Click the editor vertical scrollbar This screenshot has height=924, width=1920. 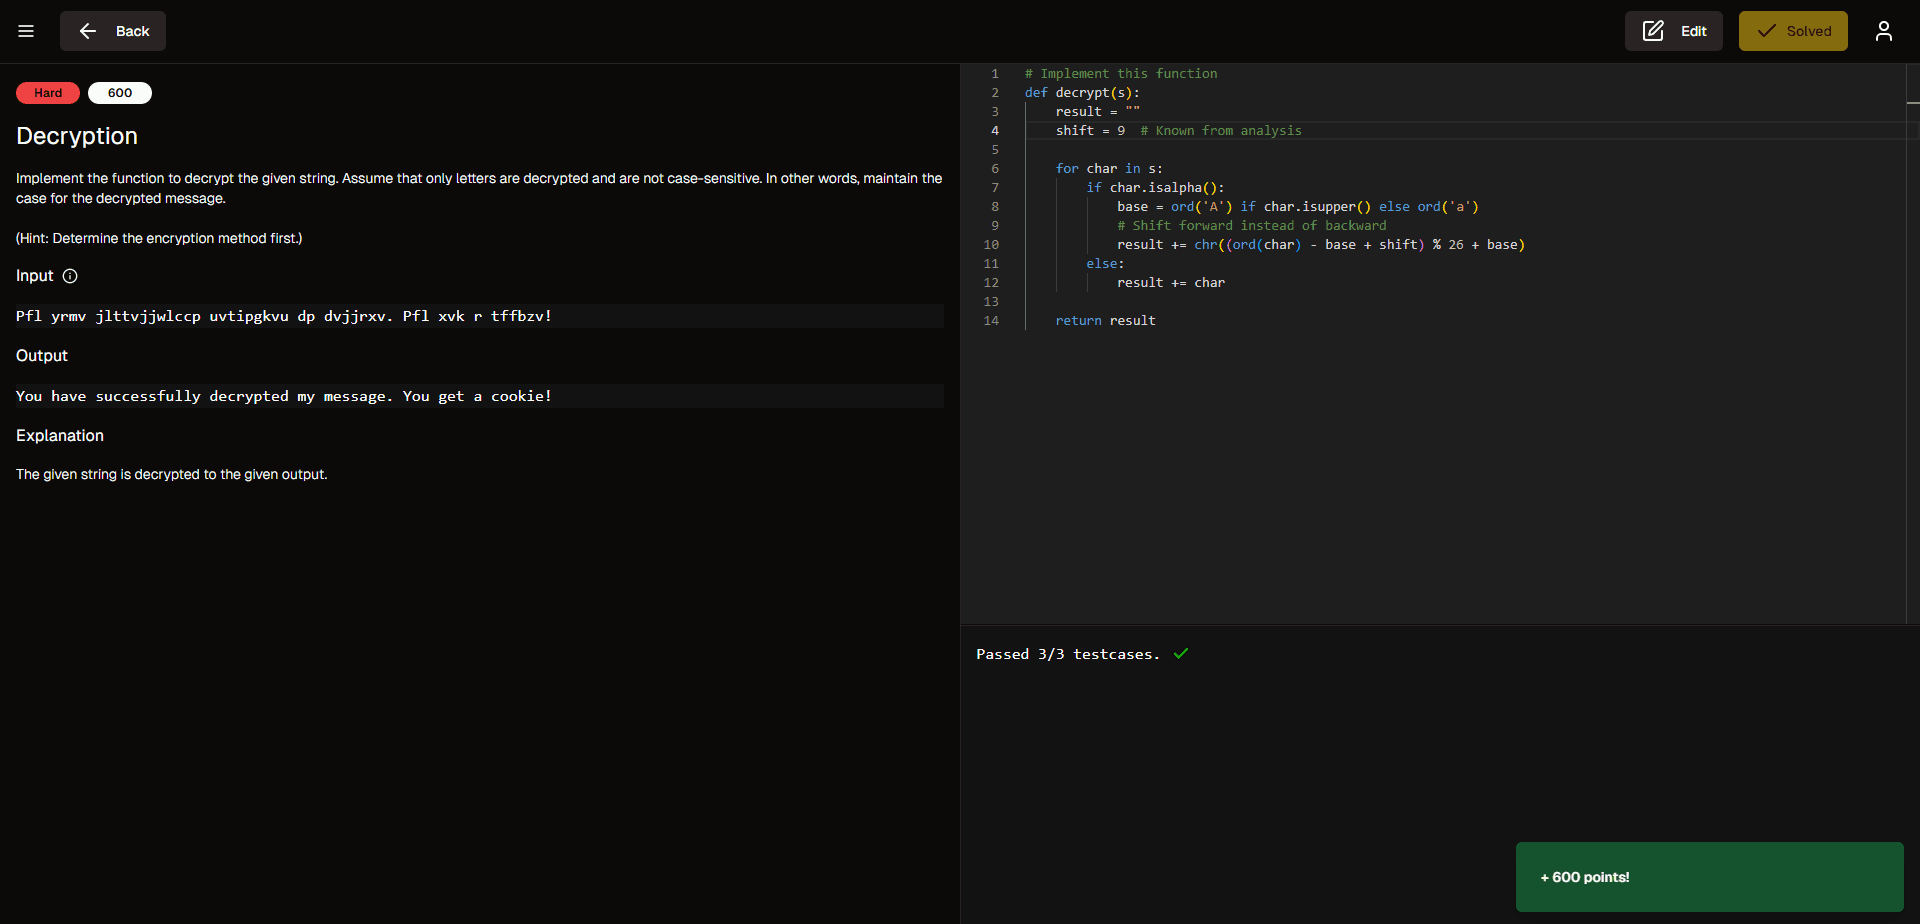point(1913,344)
